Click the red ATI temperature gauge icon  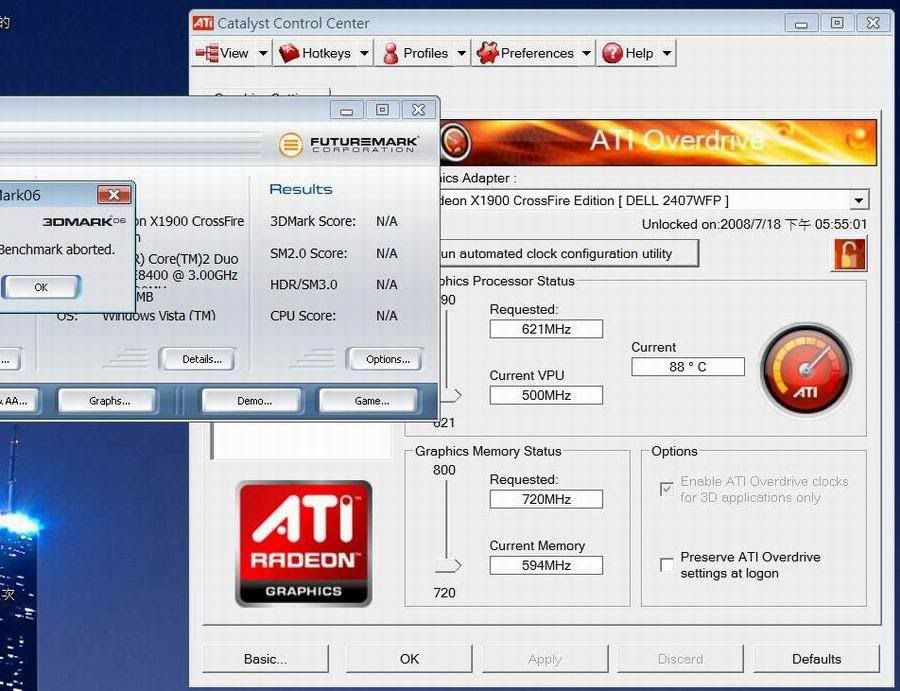coord(806,371)
